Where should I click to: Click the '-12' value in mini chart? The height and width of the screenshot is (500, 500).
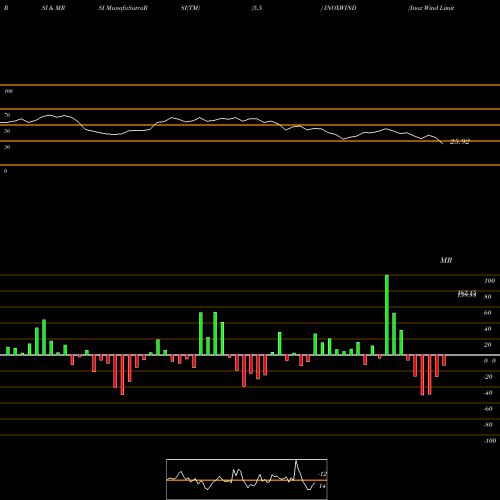coord(322,474)
